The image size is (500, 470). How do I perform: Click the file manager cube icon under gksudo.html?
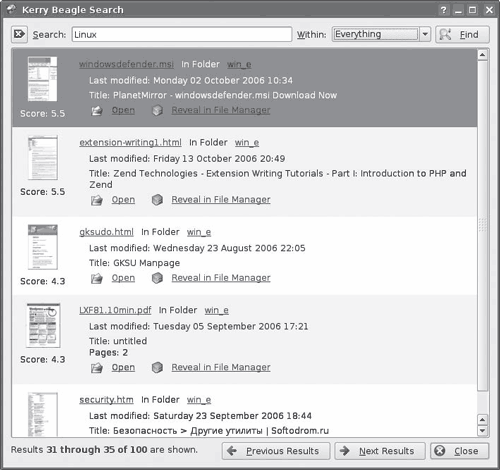coord(157,278)
